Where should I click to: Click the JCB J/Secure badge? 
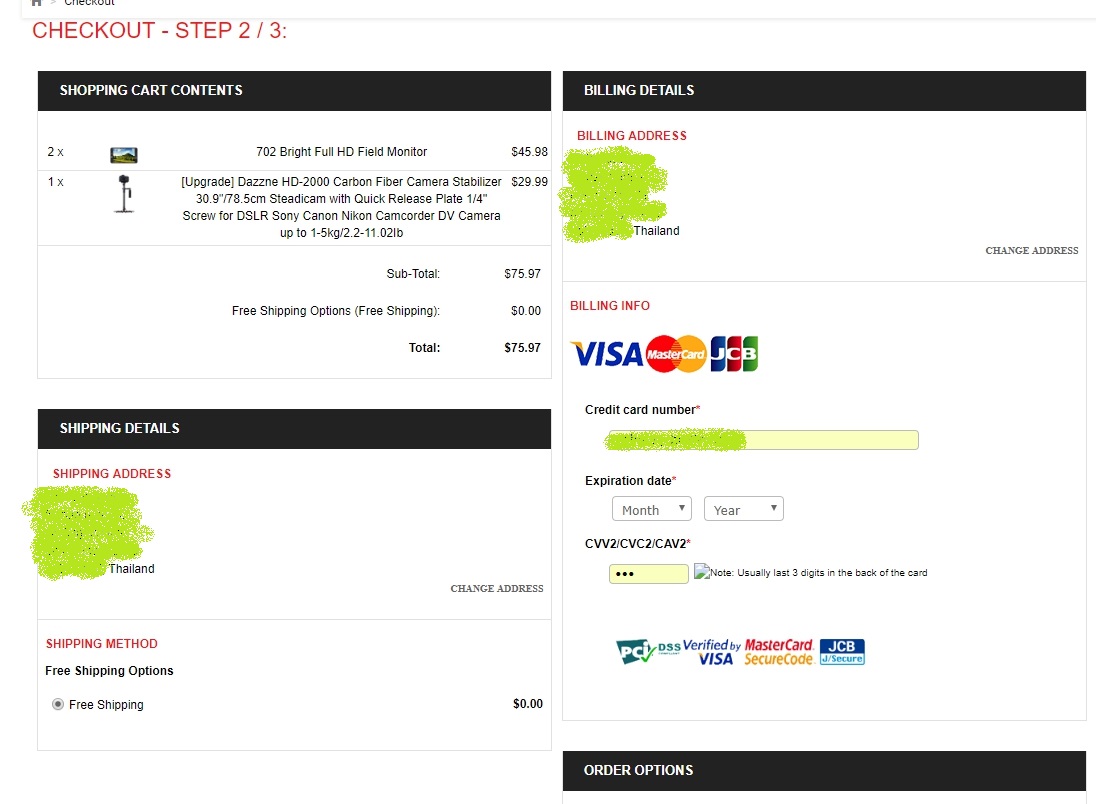tap(842, 652)
